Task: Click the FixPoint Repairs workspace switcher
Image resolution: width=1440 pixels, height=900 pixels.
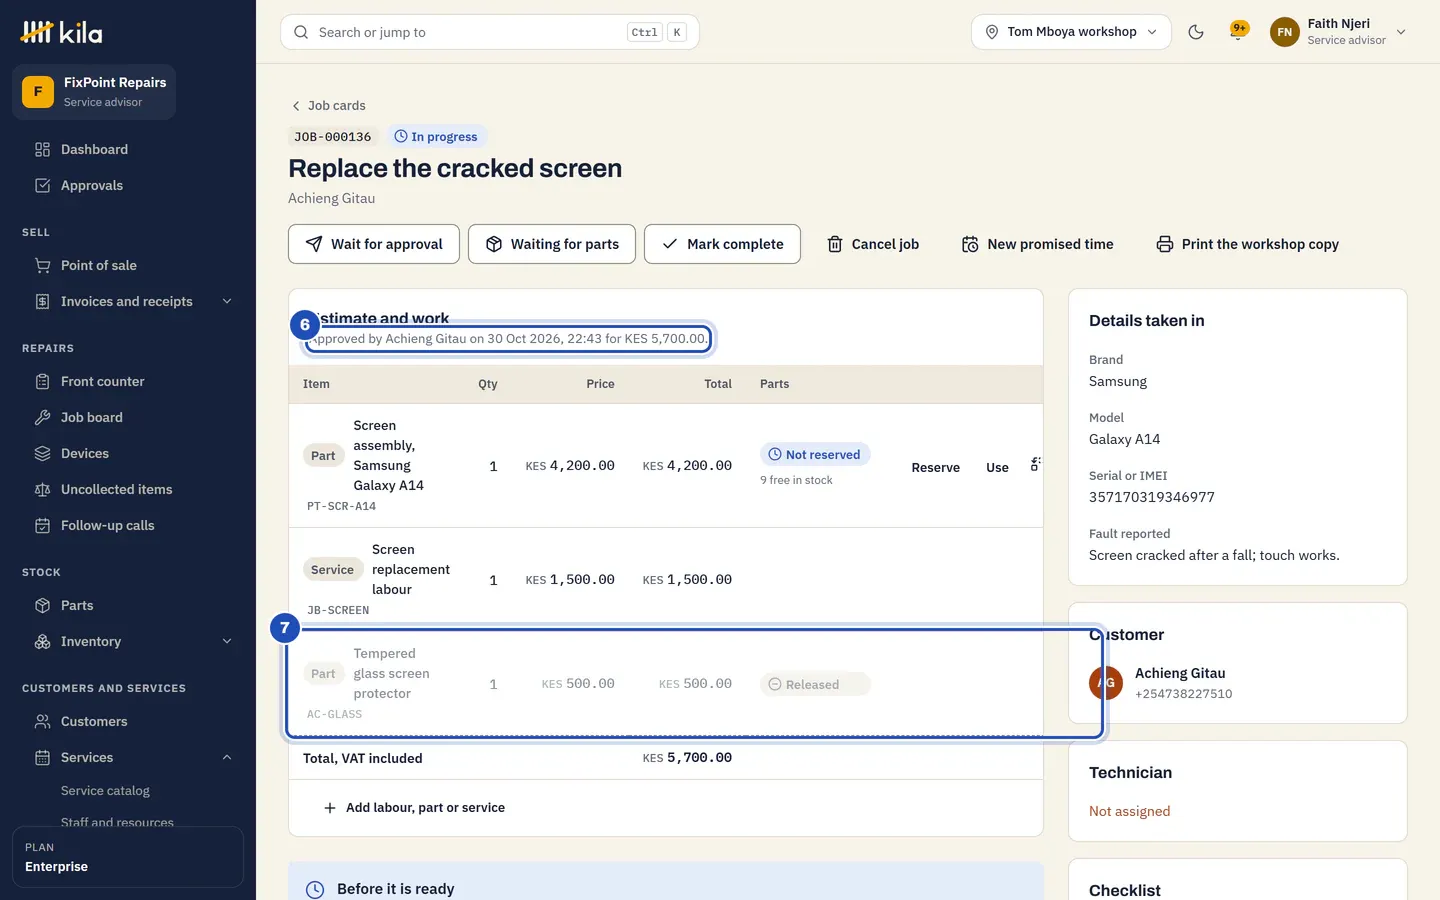Action: coord(94,92)
